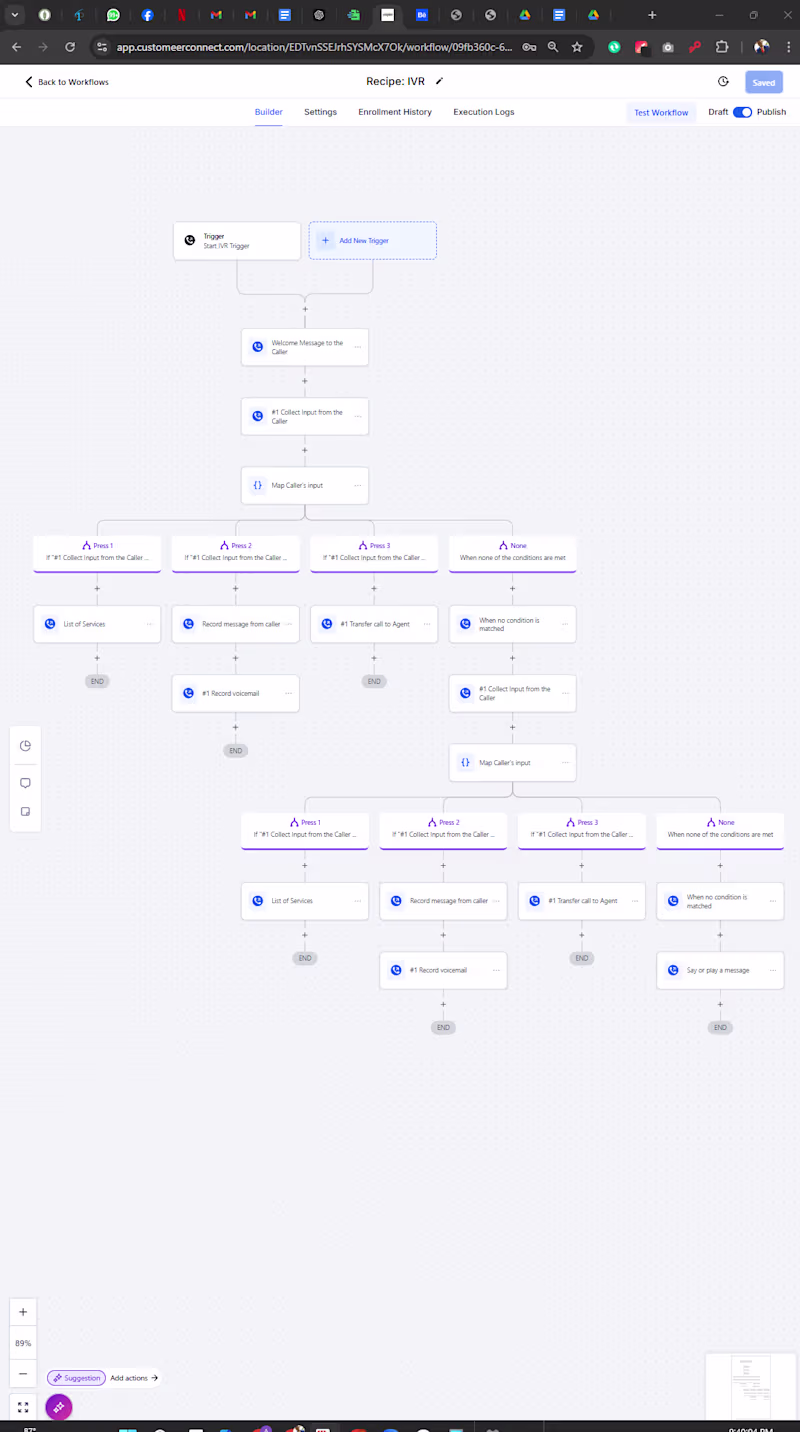800x1432 pixels.
Task: Open the Enrollment History tab
Action: pyautogui.click(x=395, y=112)
